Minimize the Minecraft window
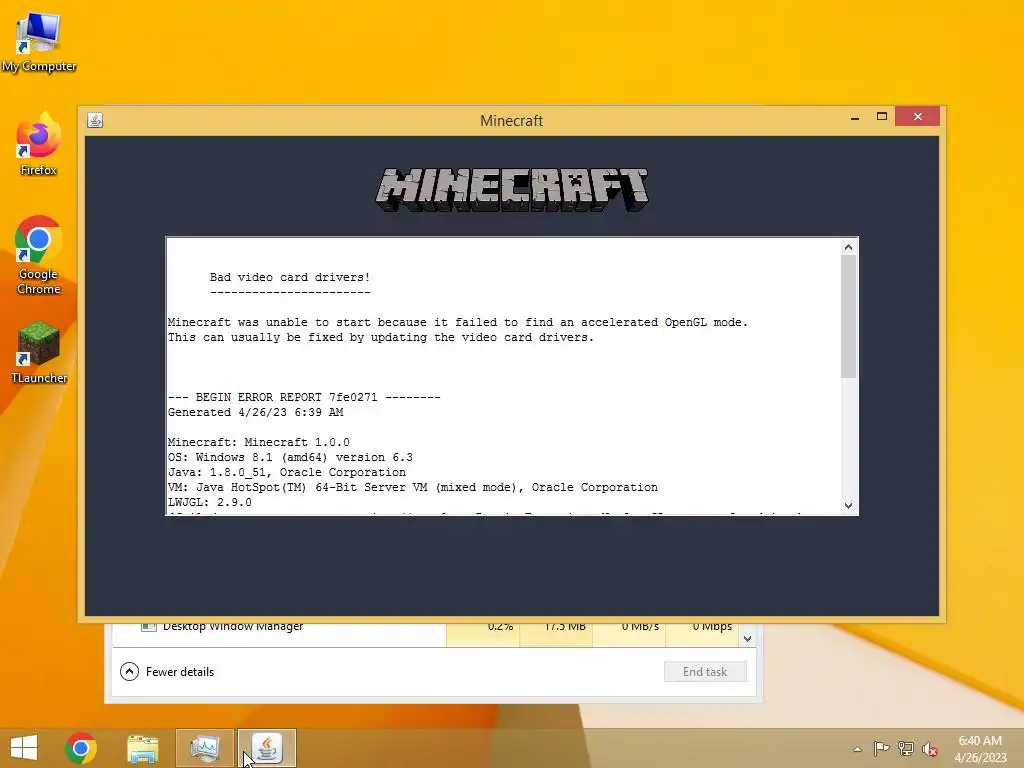 pyautogui.click(x=855, y=118)
